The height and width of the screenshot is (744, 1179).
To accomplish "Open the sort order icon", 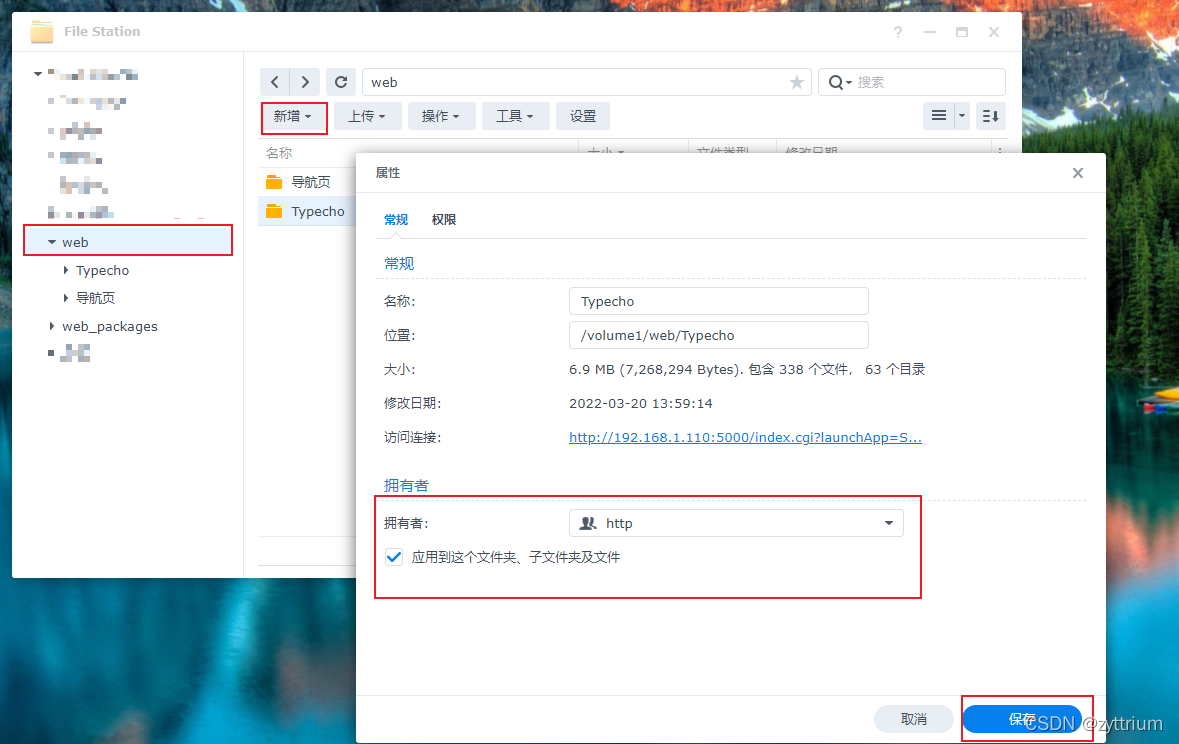I will [990, 116].
